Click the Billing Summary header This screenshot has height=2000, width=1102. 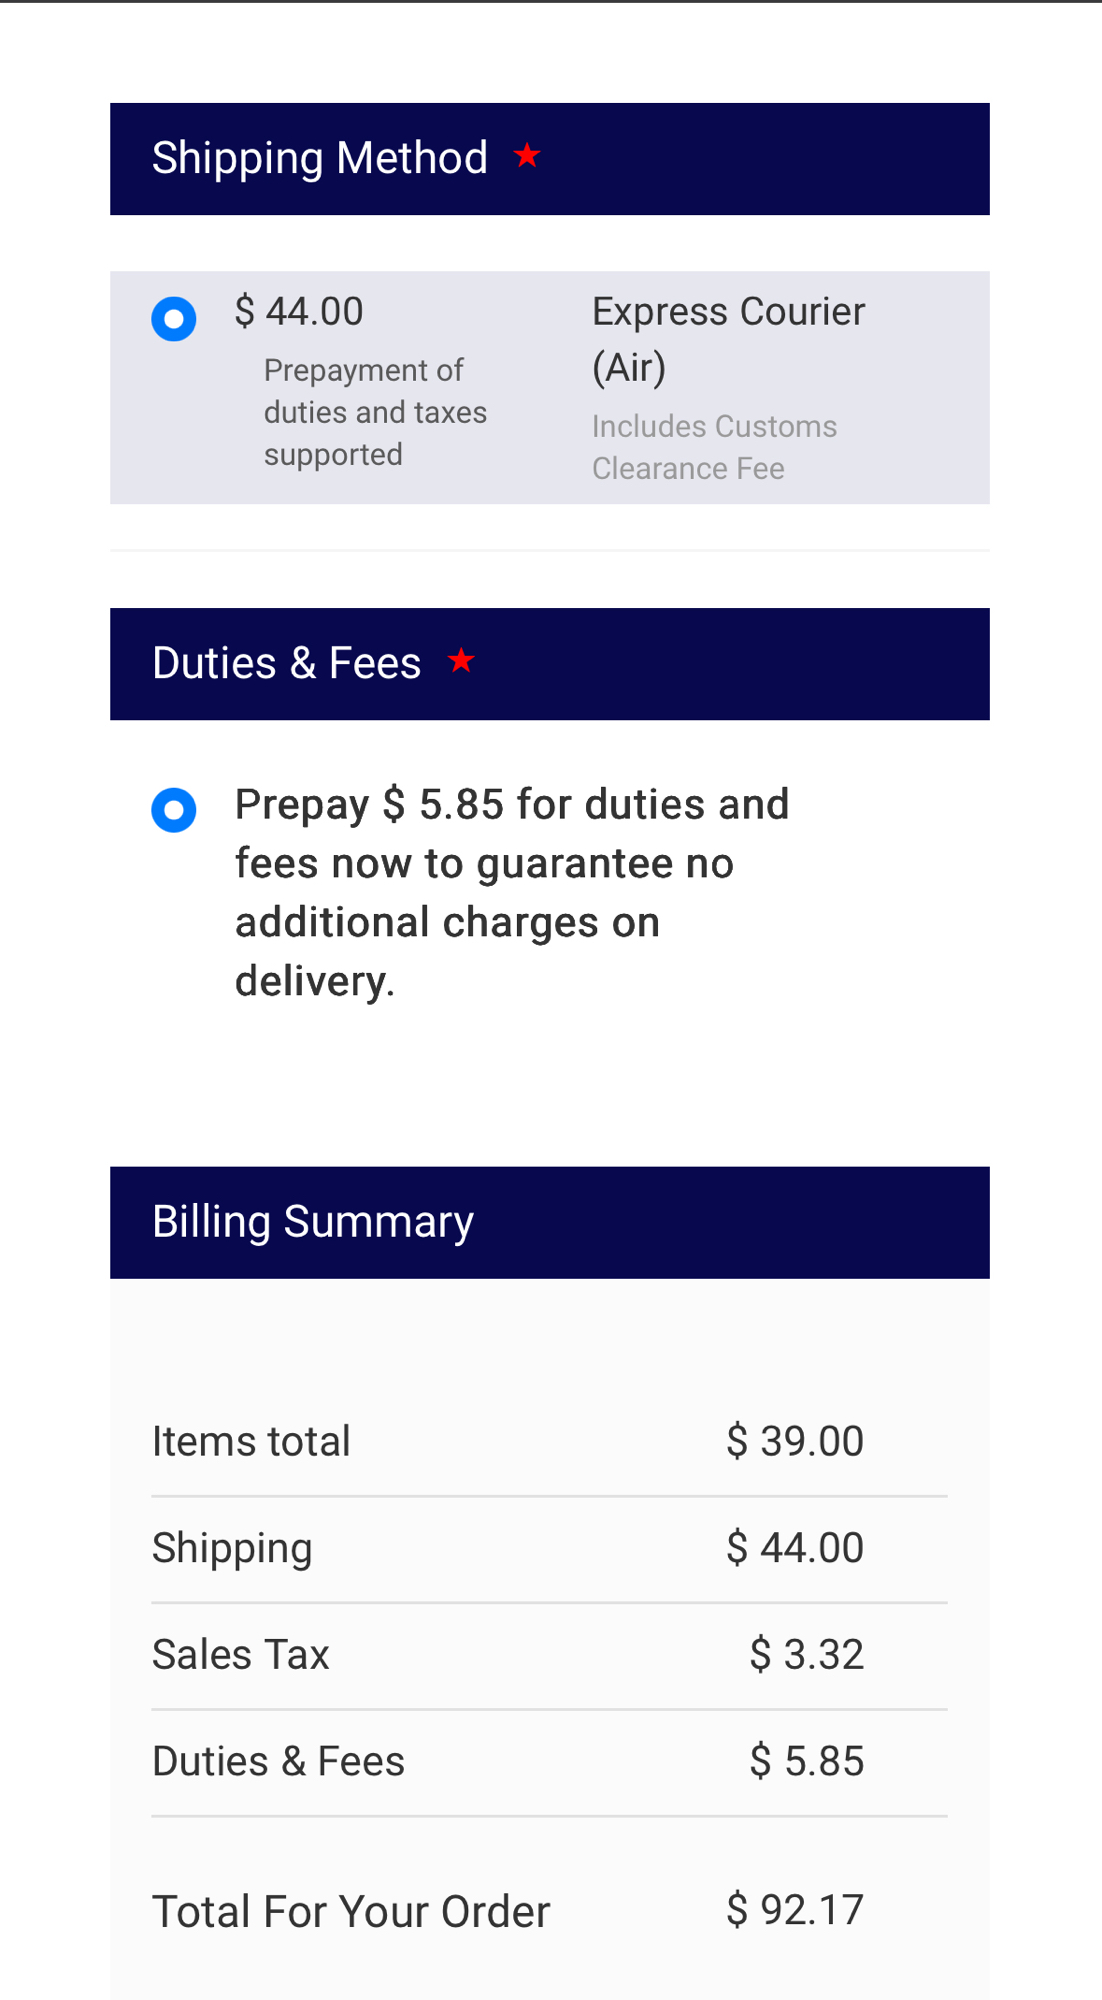313,1222
